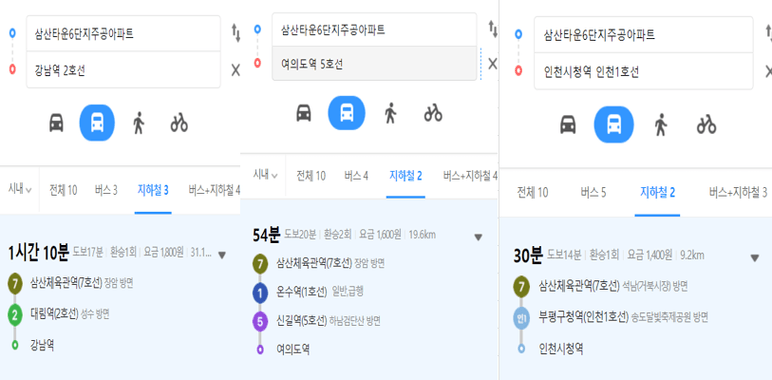Click line 7 badge in the 54분 route

[260, 264]
